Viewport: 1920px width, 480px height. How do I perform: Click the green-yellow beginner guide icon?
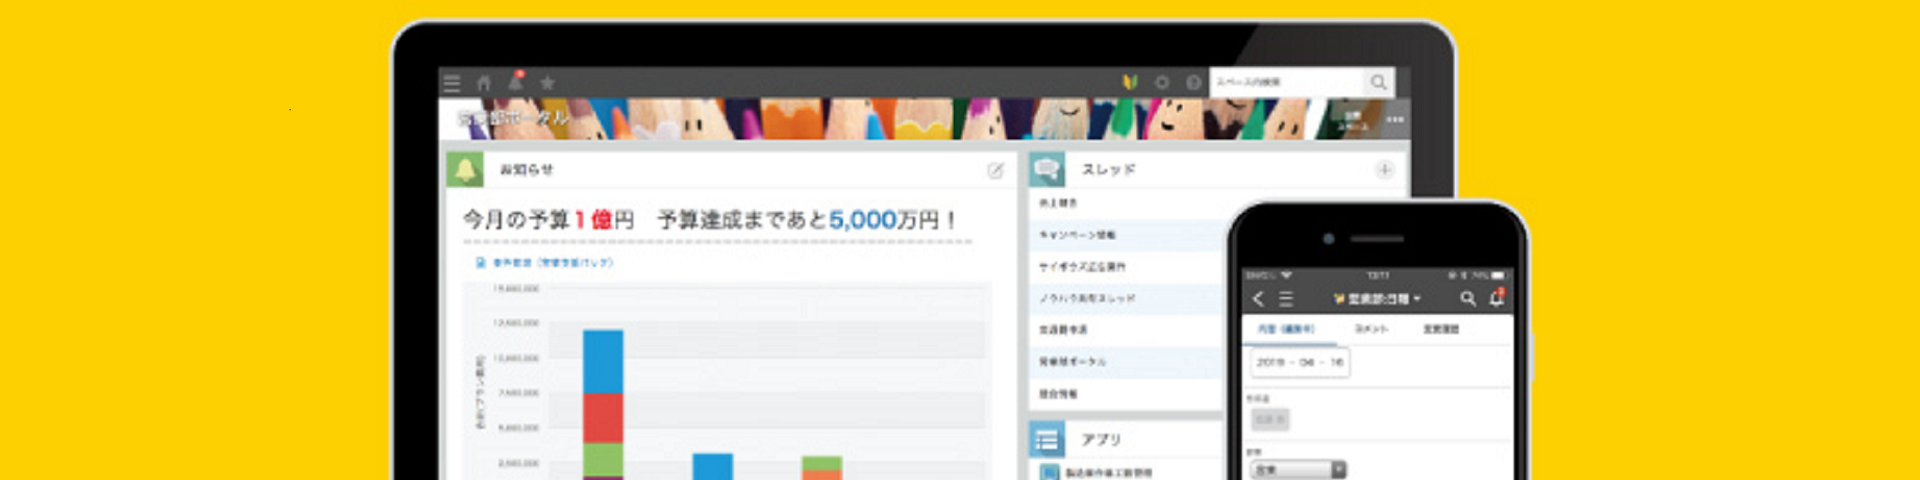click(1130, 82)
